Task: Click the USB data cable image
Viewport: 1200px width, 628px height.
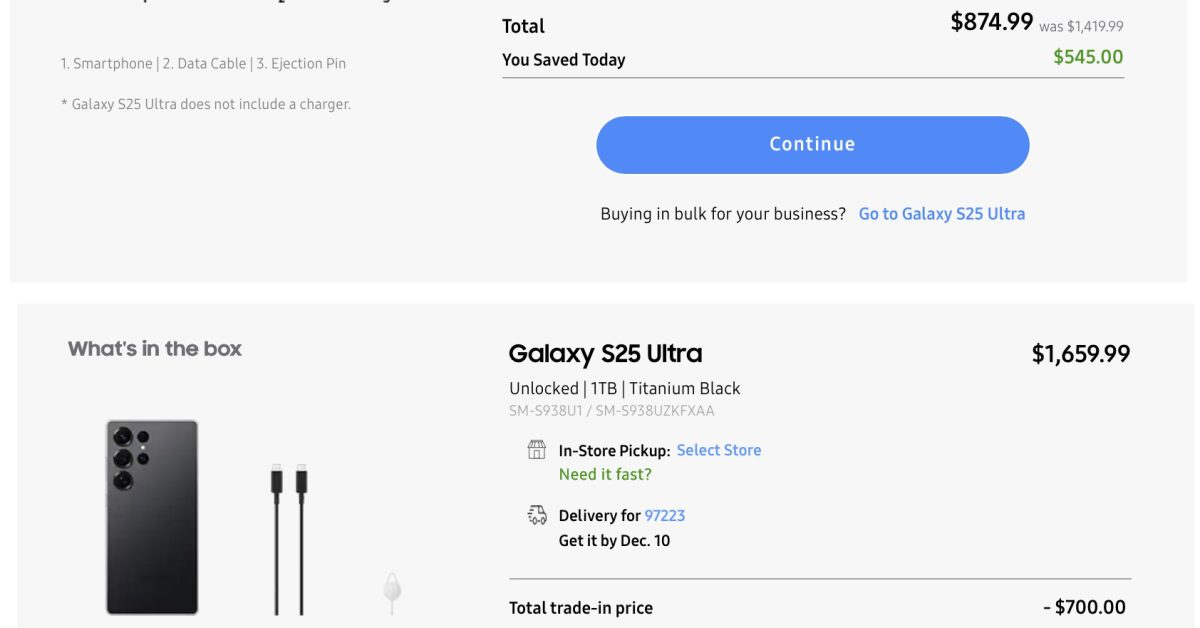Action: tap(288, 538)
